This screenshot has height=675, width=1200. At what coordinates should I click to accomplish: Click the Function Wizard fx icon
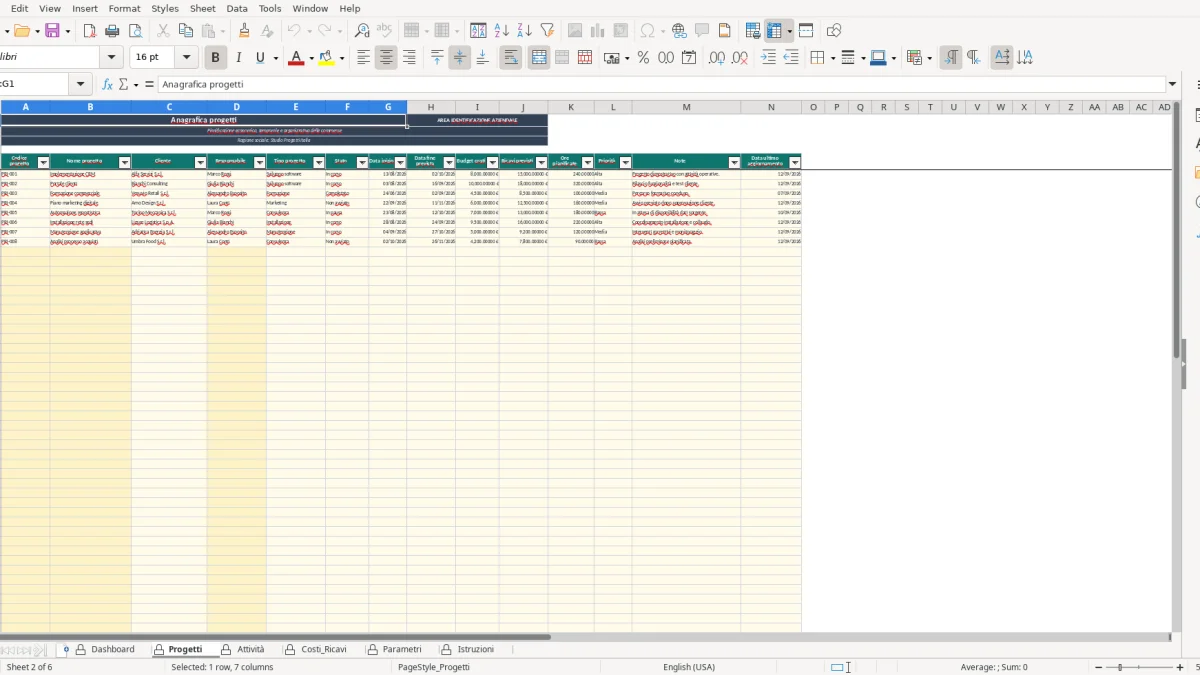tap(108, 85)
